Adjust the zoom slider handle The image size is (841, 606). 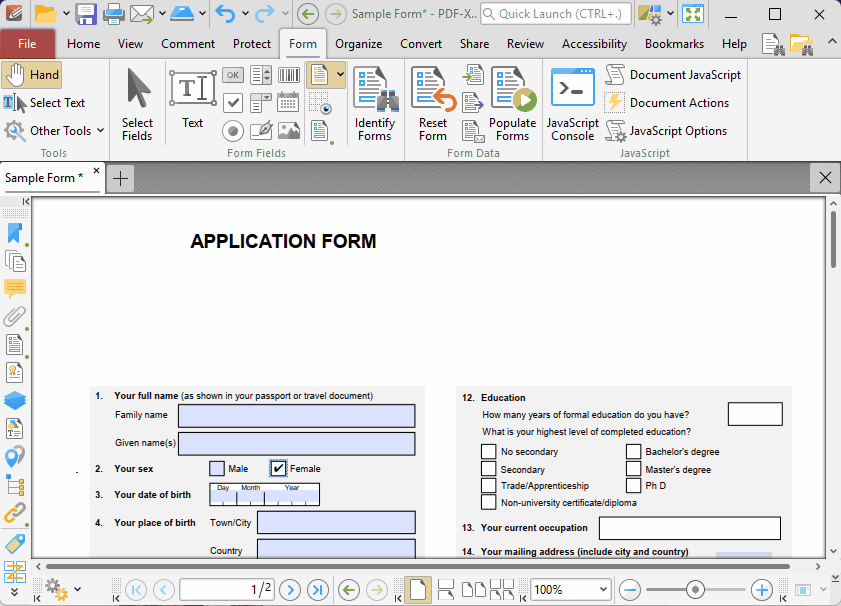[695, 590]
